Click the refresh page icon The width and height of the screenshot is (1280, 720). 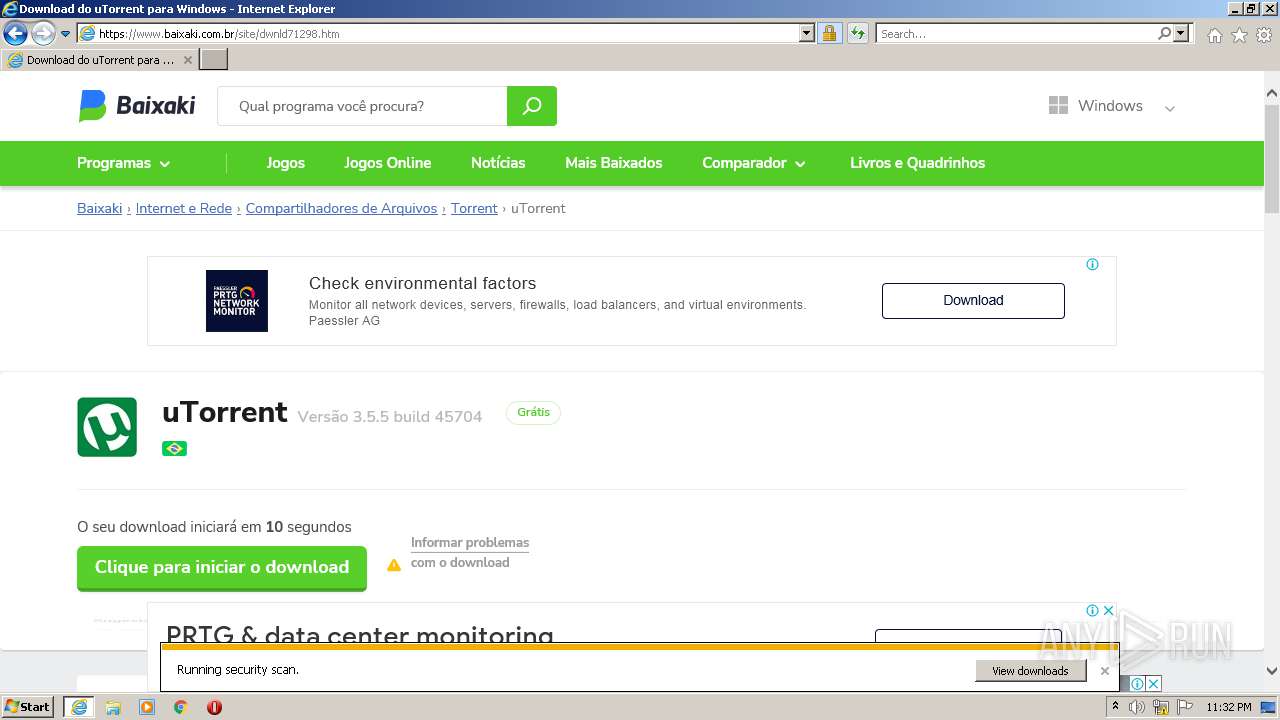pyautogui.click(x=858, y=33)
